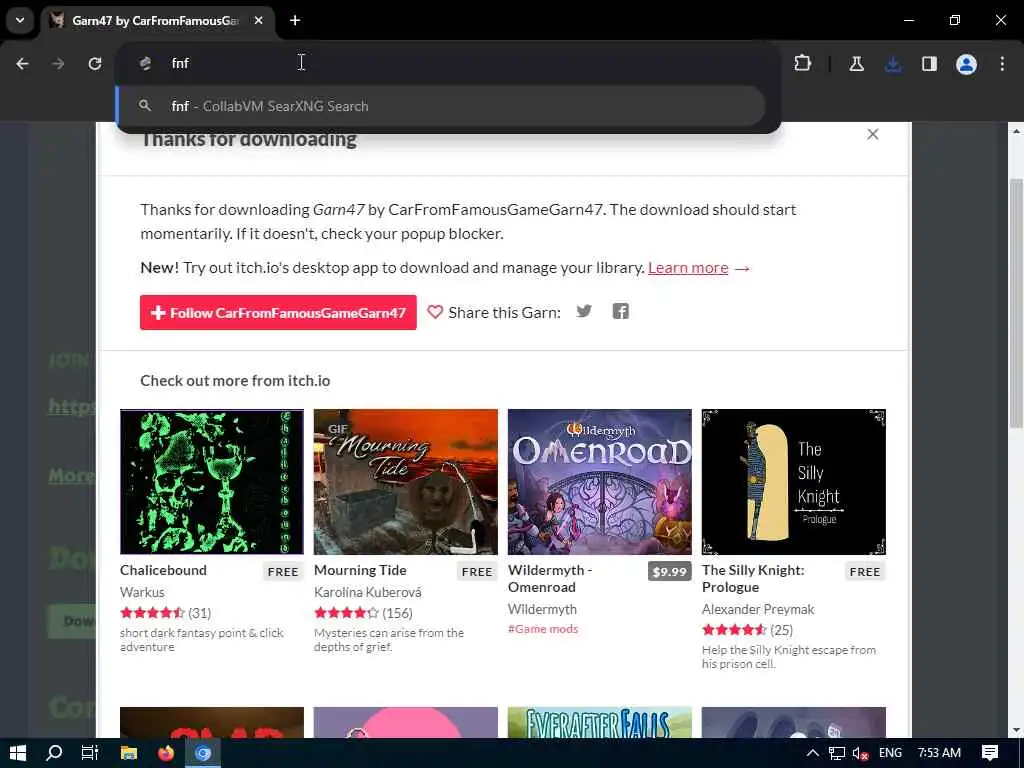Go back to the previous page
This screenshot has height=768, width=1024.
pos(22,63)
